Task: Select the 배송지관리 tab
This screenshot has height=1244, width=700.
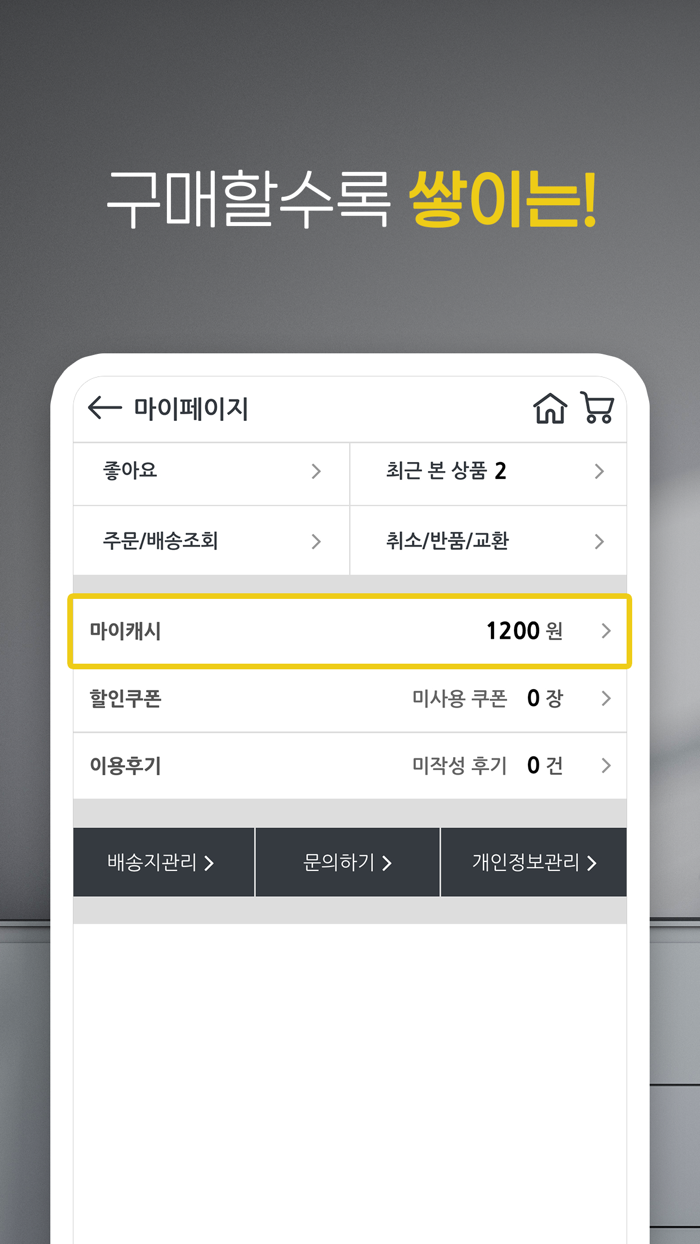Action: (x=162, y=862)
